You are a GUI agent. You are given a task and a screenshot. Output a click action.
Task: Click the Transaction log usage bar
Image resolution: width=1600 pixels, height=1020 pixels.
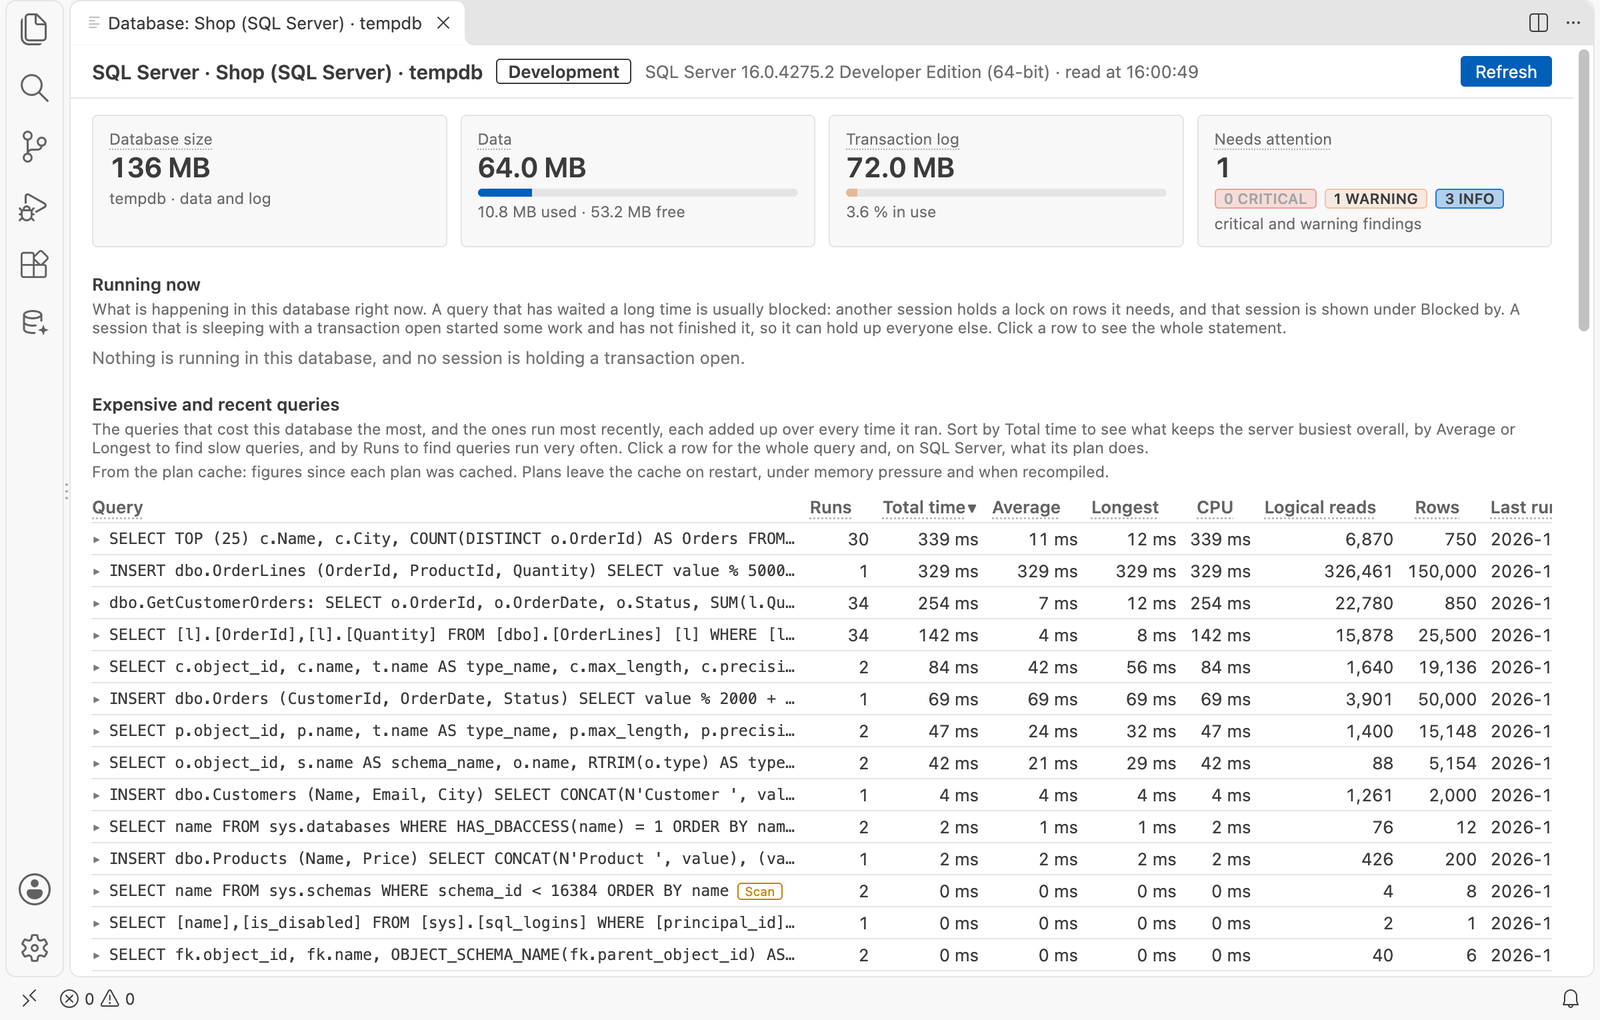[1006, 193]
